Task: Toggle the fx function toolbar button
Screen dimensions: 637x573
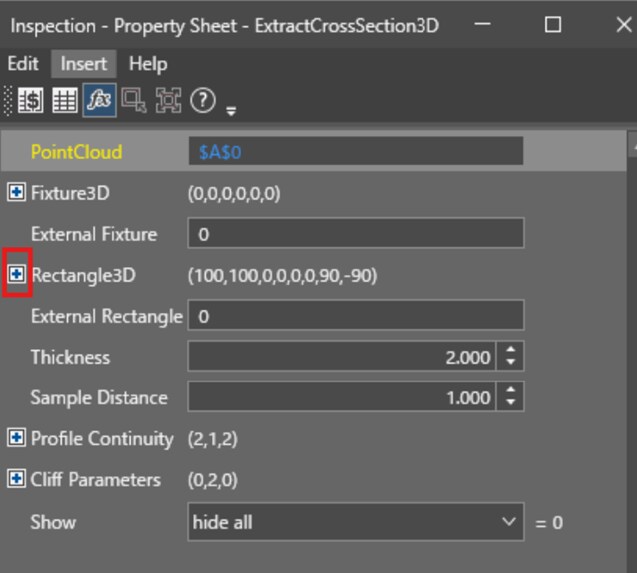Action: point(99,100)
